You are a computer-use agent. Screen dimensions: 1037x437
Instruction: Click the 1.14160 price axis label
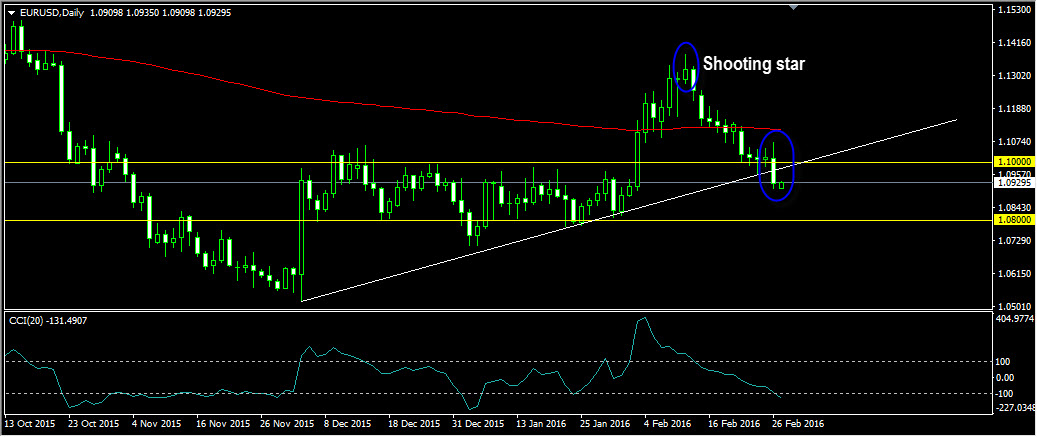(1016, 43)
